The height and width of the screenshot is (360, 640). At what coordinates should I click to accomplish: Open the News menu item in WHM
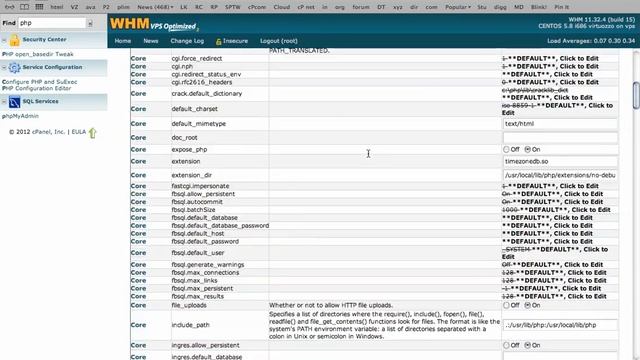[151, 41]
